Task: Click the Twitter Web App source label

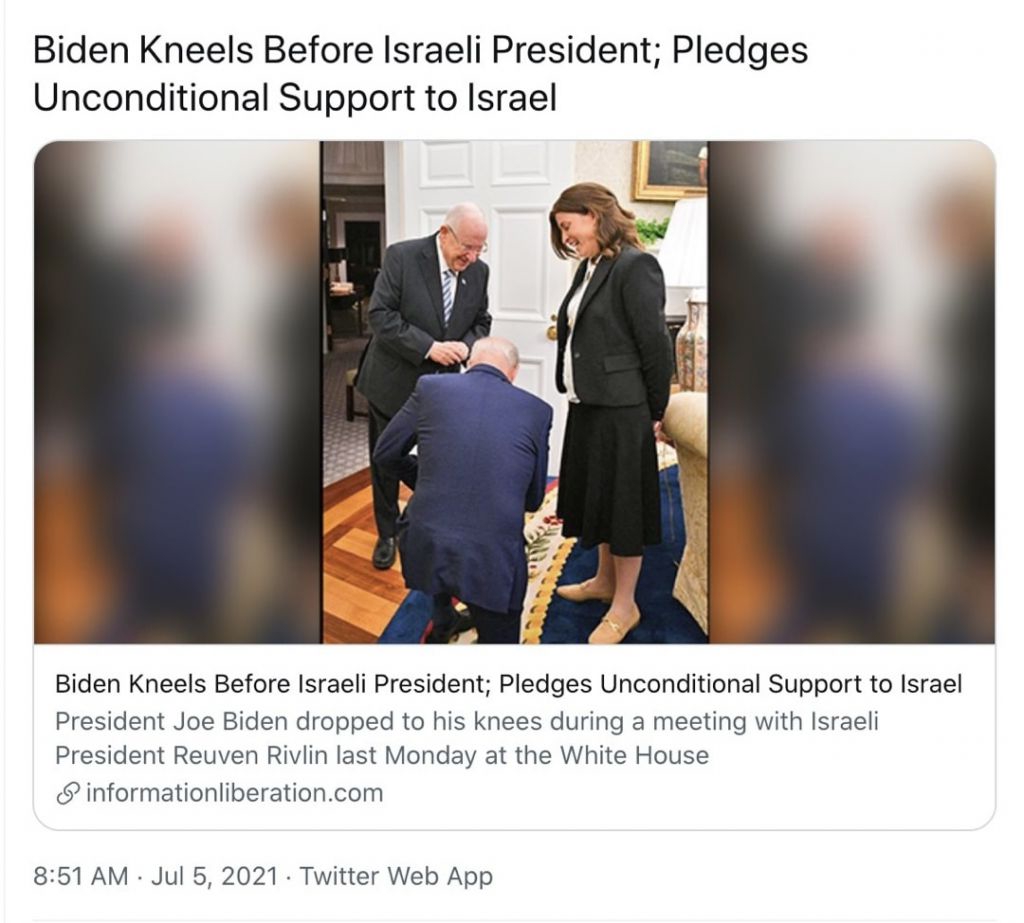Action: 396,876
